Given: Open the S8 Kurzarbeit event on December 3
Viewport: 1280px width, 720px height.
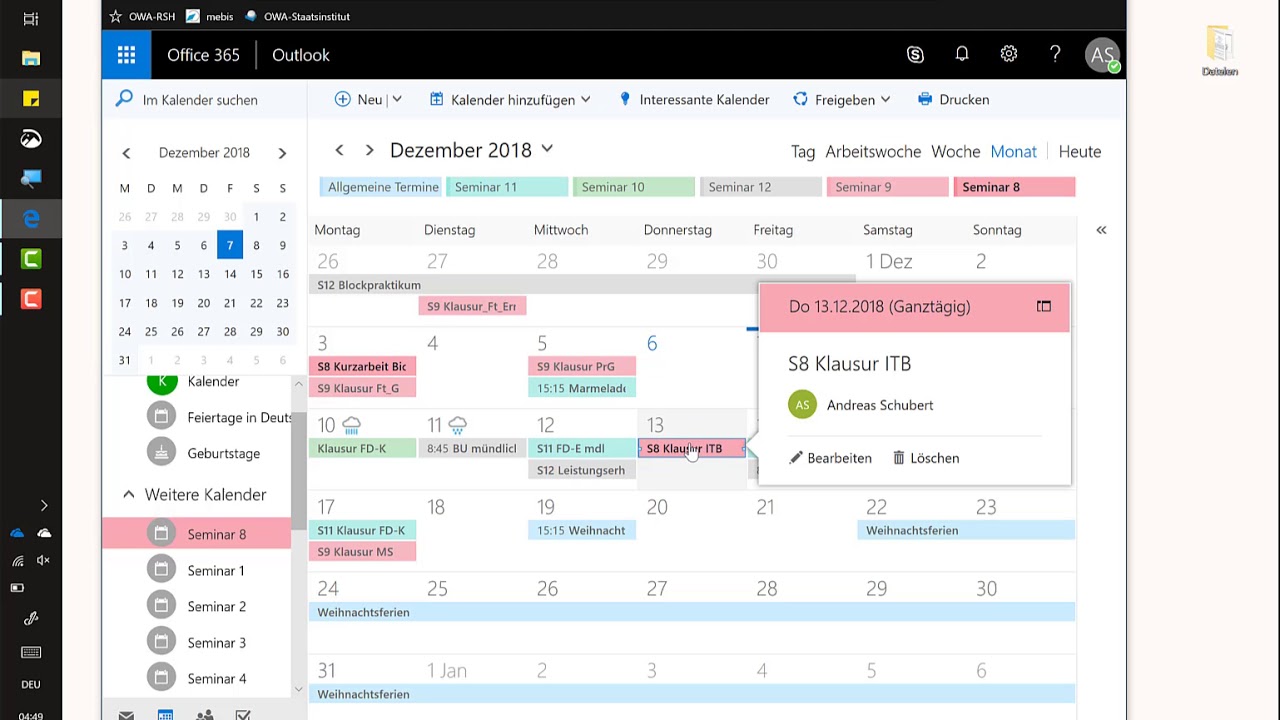Looking at the screenshot, I should click(x=362, y=366).
